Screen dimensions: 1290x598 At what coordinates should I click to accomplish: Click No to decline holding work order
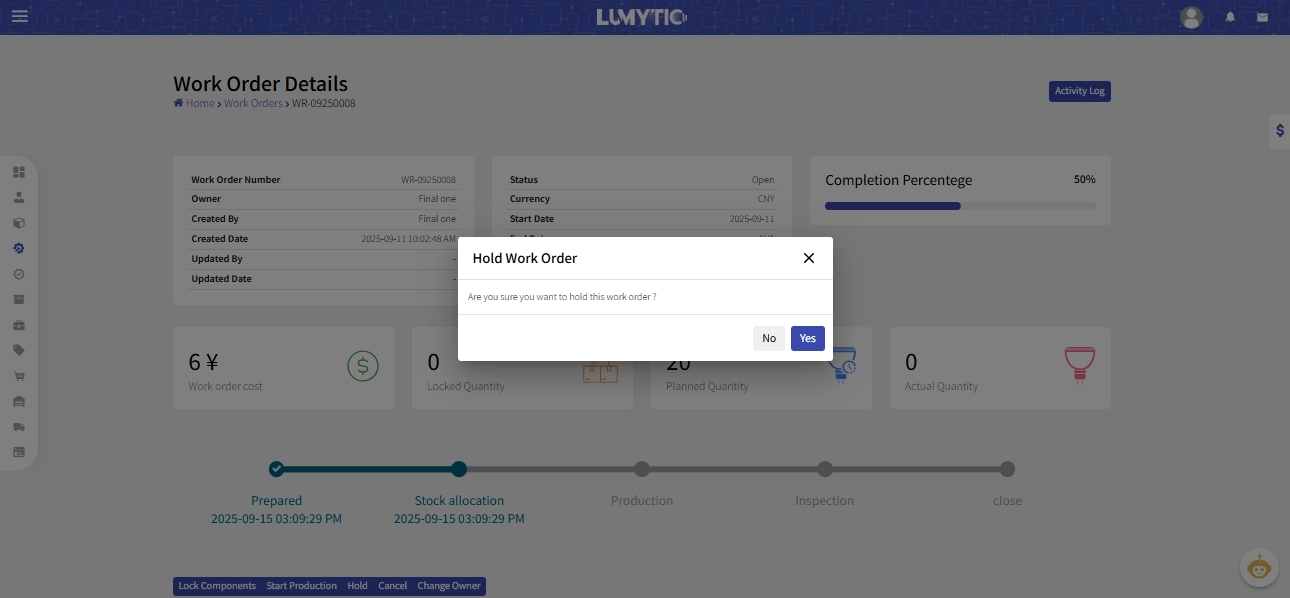(768, 338)
